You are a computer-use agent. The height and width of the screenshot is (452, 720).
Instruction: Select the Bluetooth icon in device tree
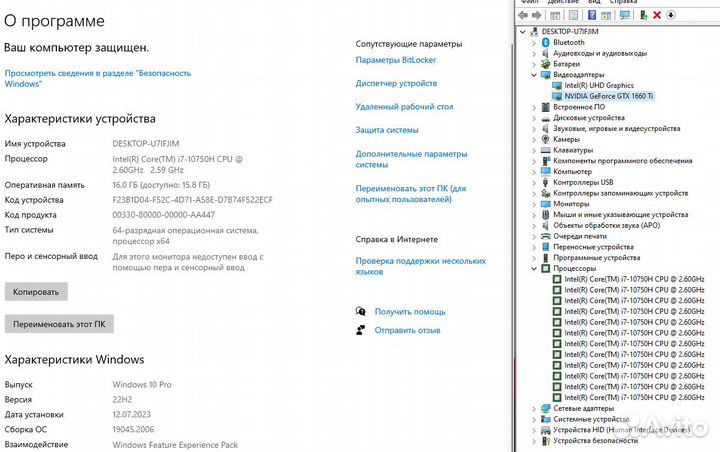tap(545, 42)
